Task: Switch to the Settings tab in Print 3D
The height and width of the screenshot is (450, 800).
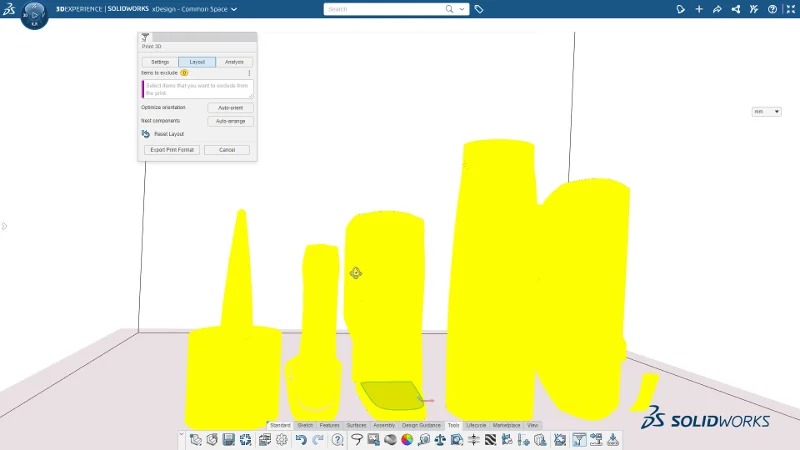Action: [x=160, y=62]
